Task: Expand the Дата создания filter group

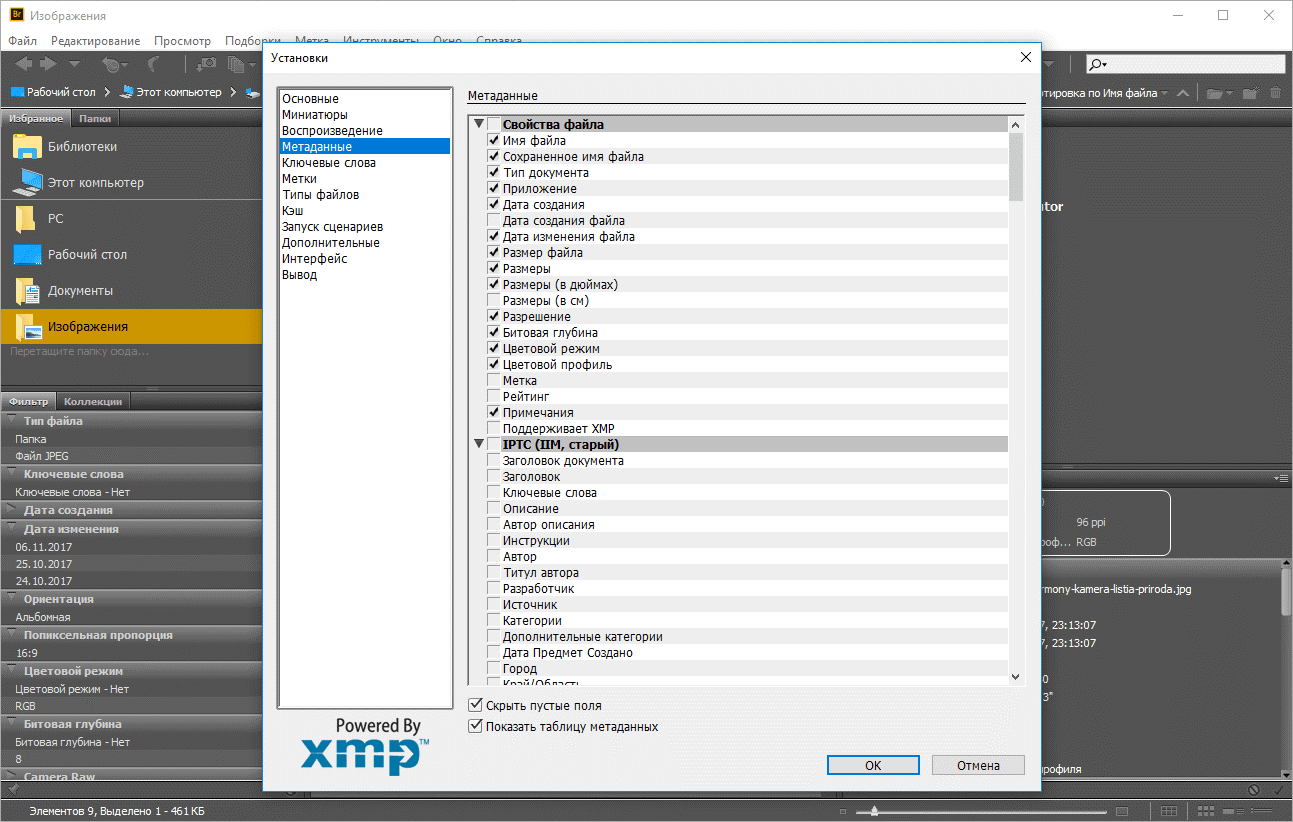Action: (11, 510)
